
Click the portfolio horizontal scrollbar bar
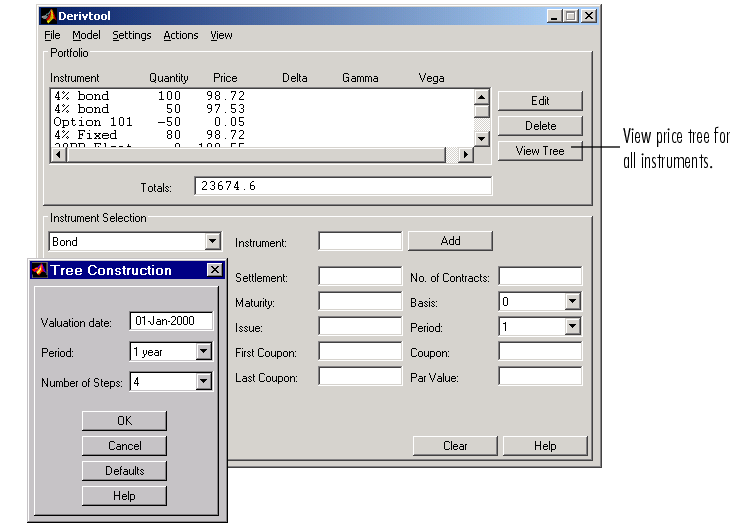click(x=256, y=154)
